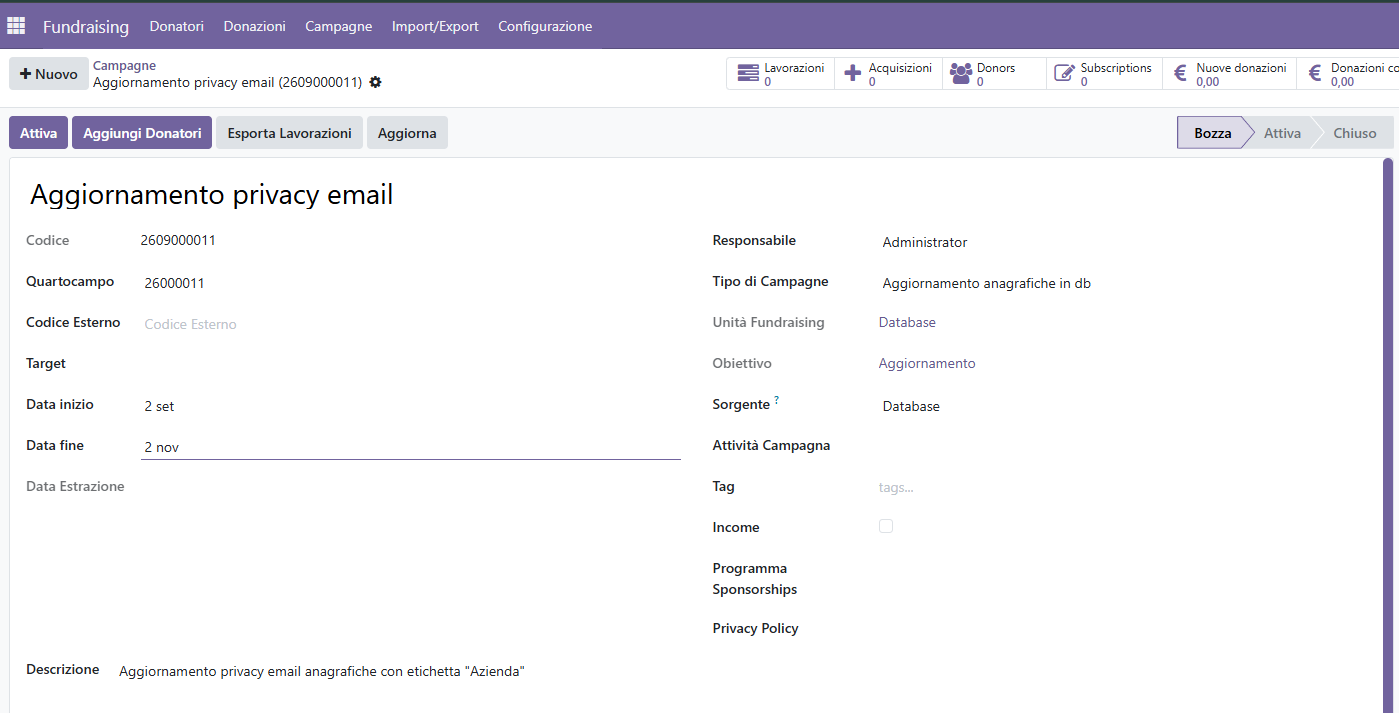Viewport: 1399px width, 713px height.
Task: Open the apps grid menu icon
Action: pyautogui.click(x=16, y=26)
